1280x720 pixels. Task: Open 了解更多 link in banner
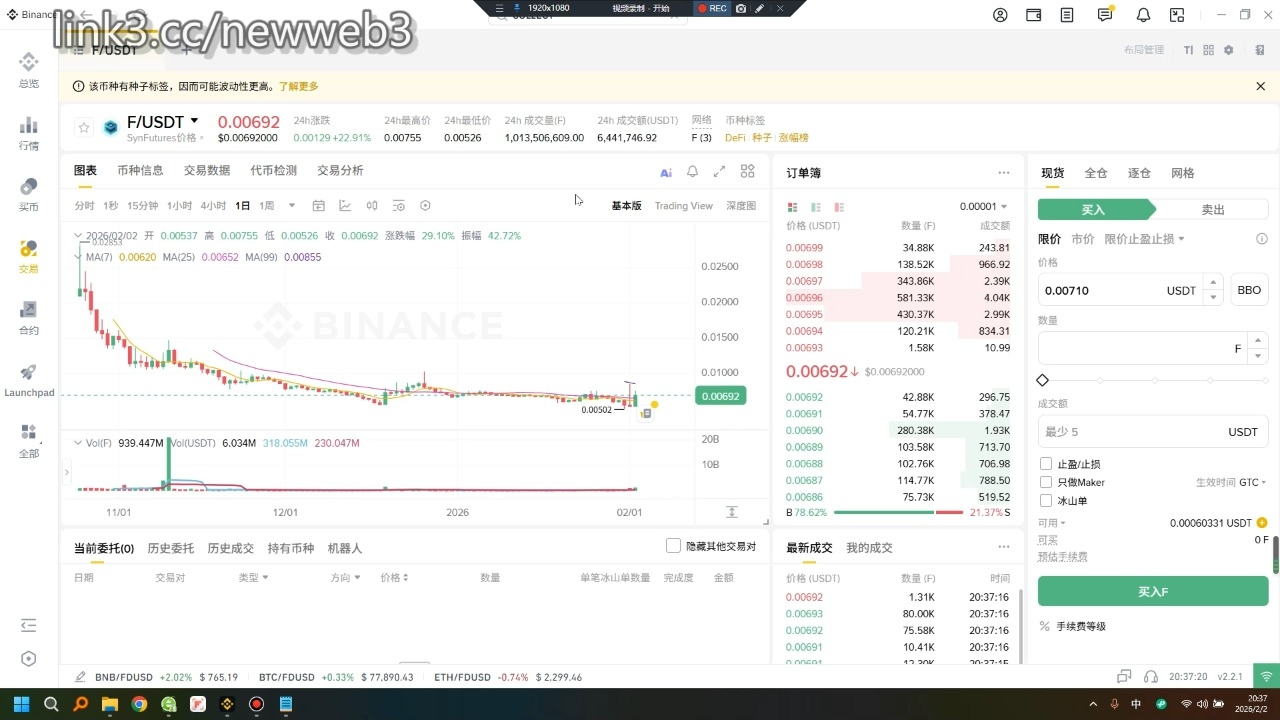[x=298, y=87]
